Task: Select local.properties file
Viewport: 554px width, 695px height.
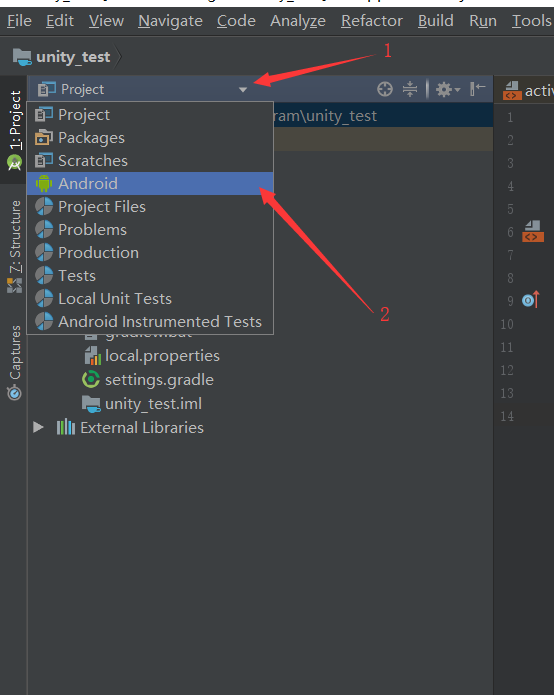Action: [x=162, y=356]
